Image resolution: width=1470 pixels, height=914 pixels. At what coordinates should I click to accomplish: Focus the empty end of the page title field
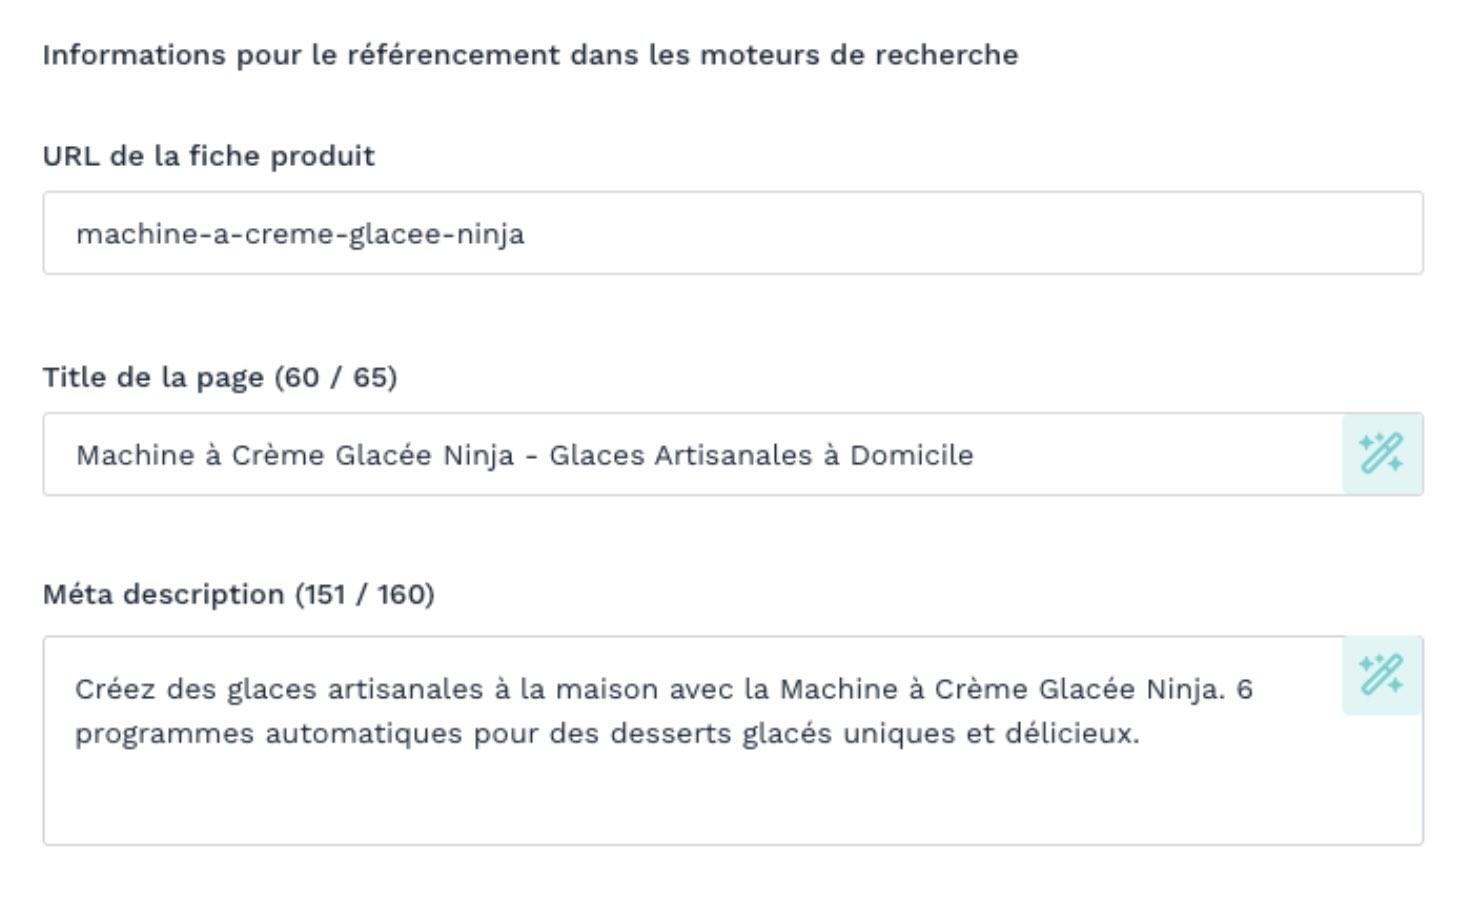(1150, 455)
